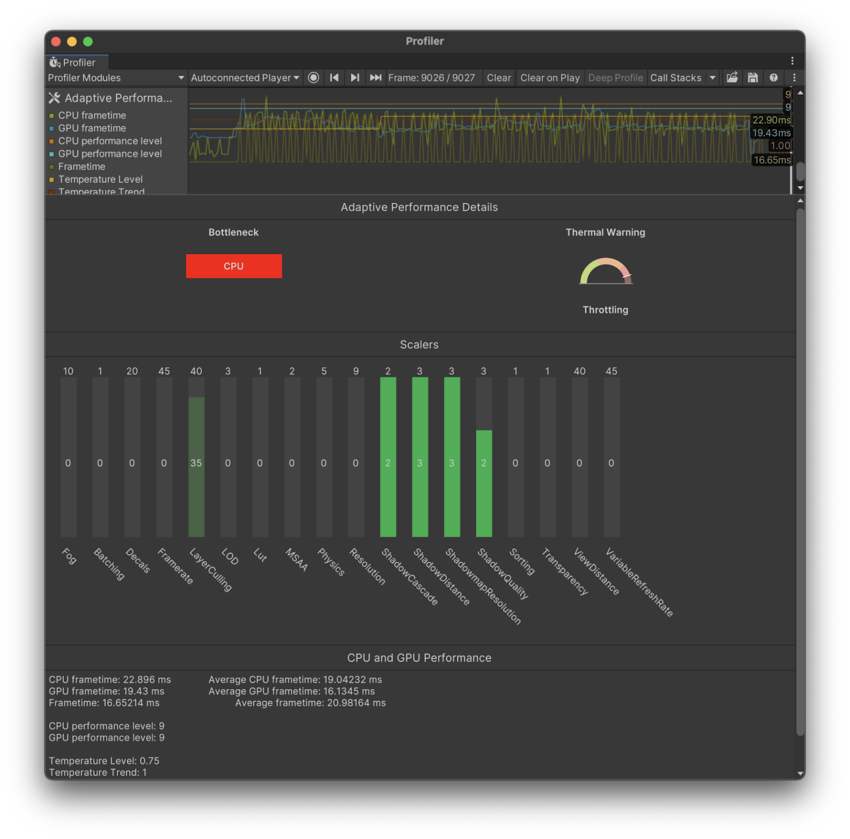850x839 pixels.
Task: Open the Profiler Modules dropdown
Action: 113,77
